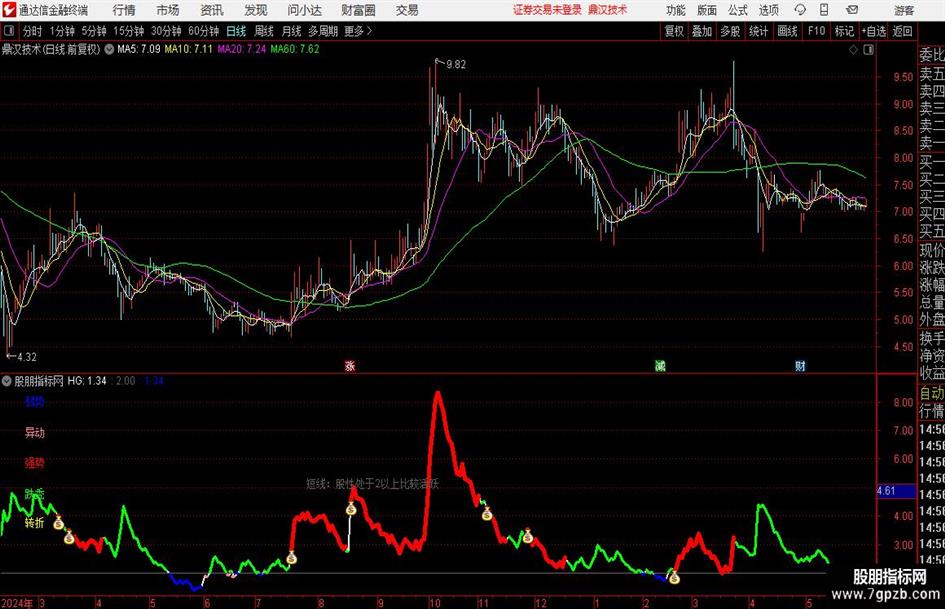Image resolution: width=945 pixels, height=609 pixels.
Task: Click the 游客 guest account label
Action: [x=904, y=10]
